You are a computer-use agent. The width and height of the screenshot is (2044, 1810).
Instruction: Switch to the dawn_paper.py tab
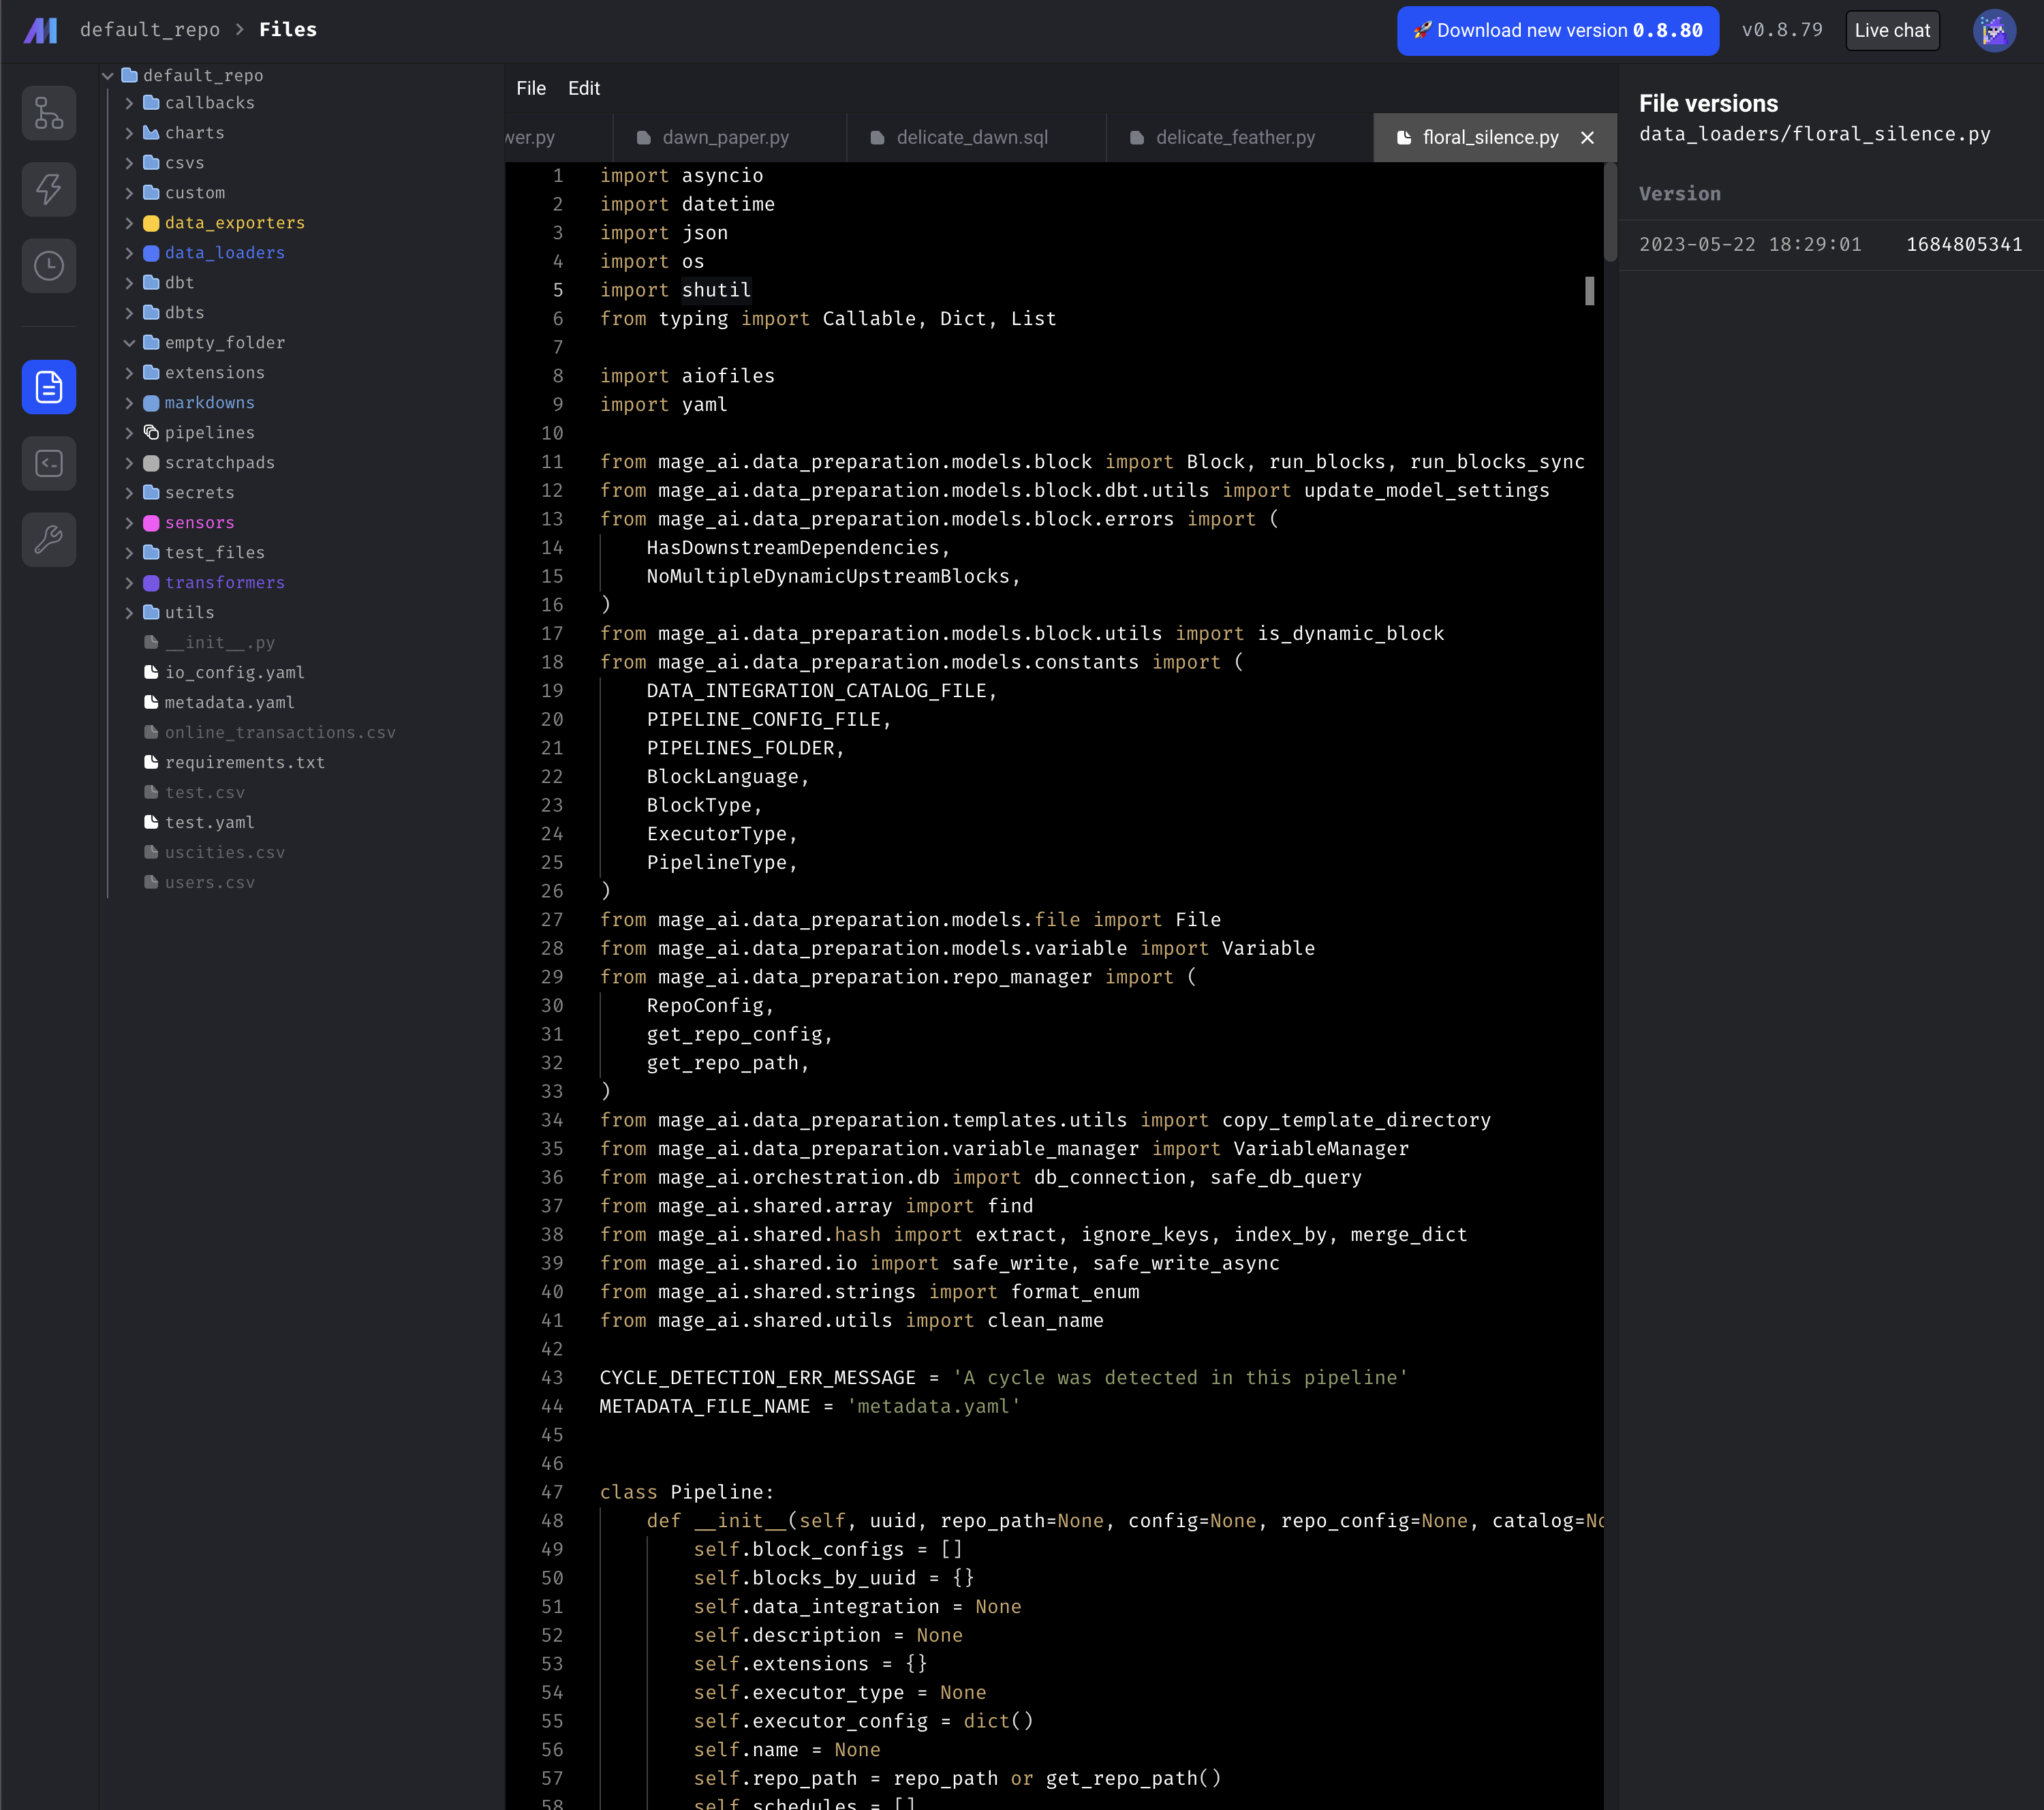(x=729, y=138)
